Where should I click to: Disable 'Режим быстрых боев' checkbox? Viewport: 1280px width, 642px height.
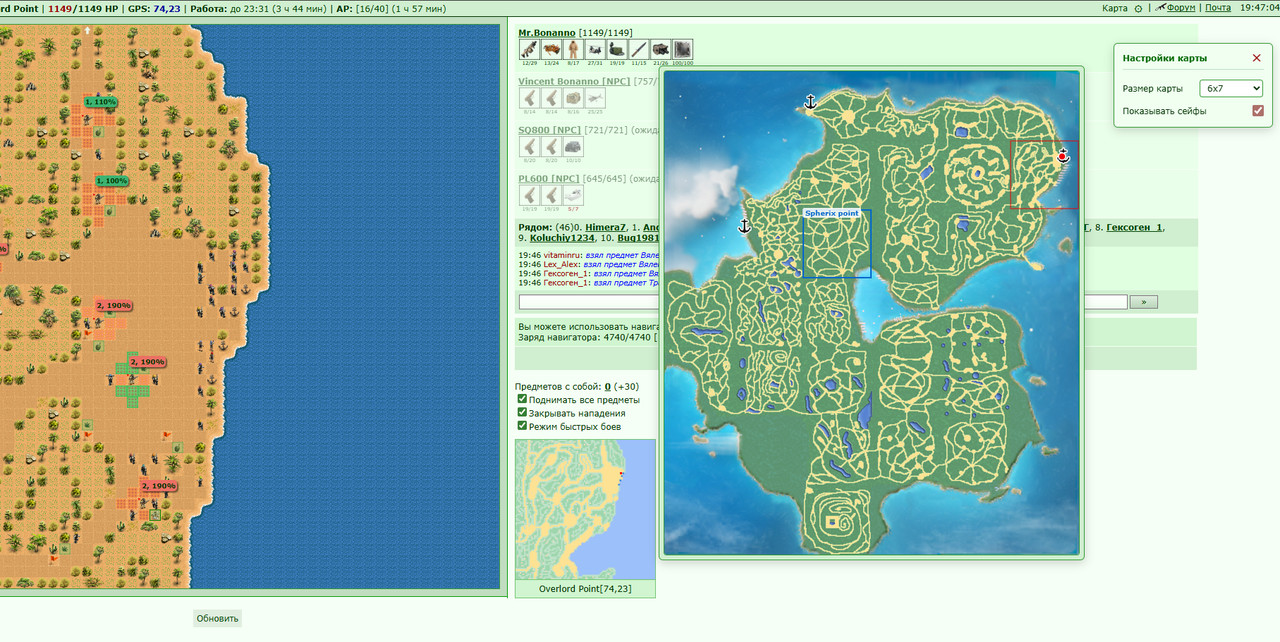click(x=522, y=426)
